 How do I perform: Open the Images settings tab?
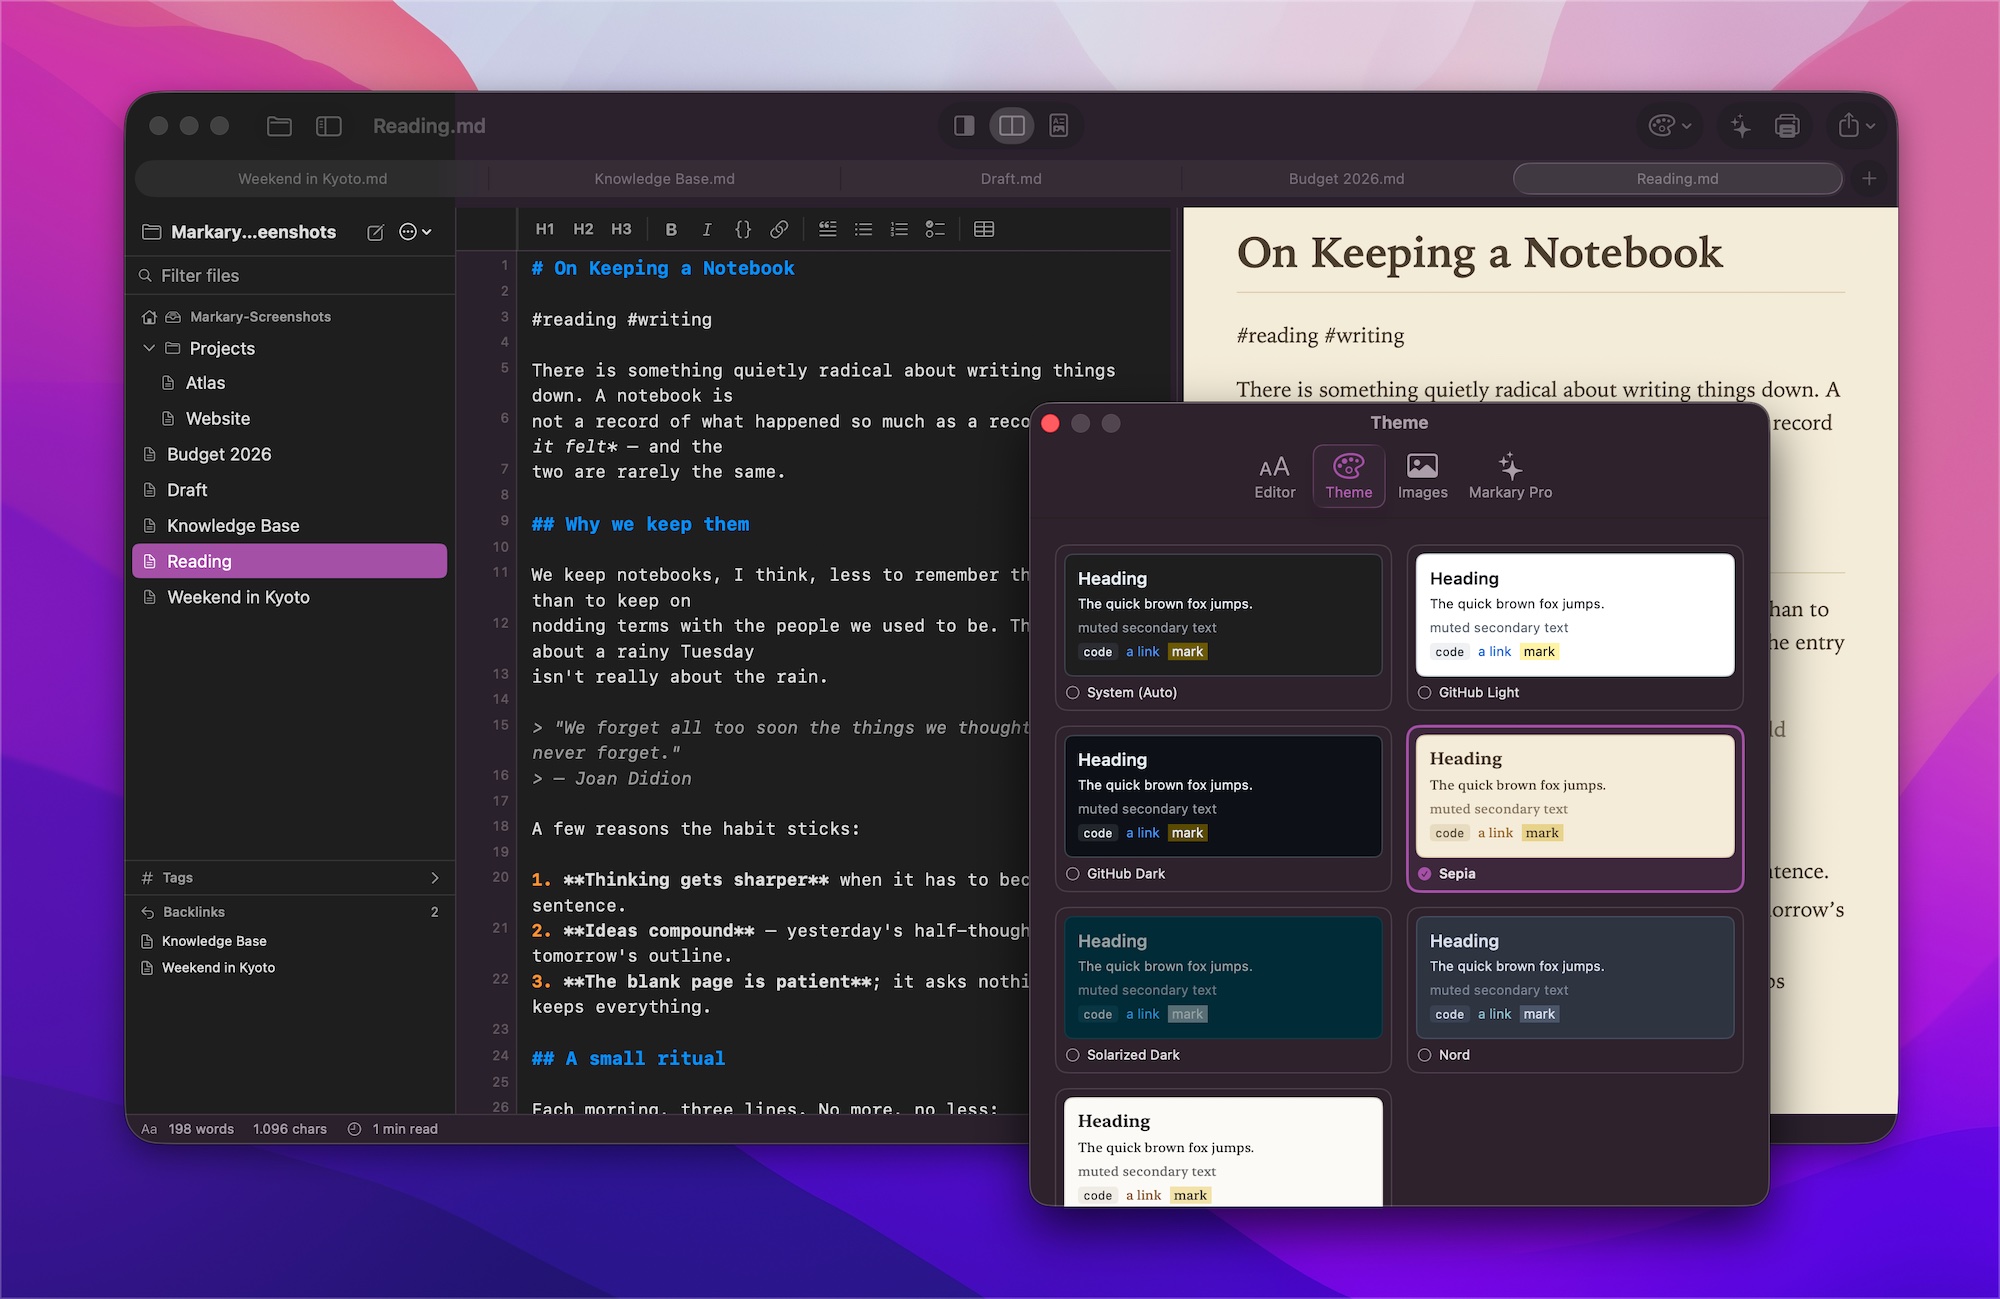1422,476
